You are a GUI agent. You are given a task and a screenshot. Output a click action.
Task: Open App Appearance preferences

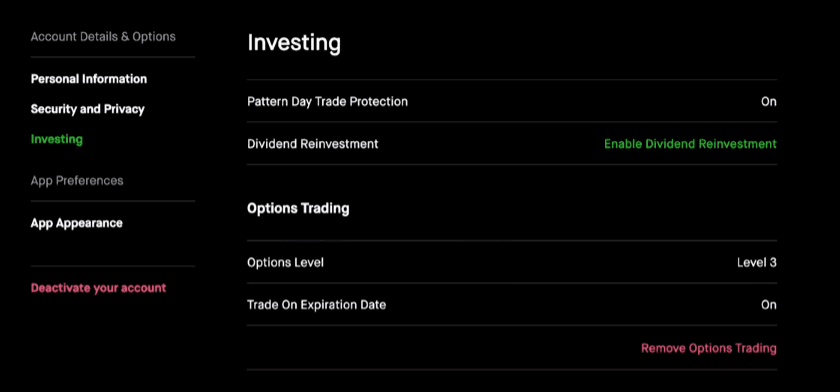77,223
